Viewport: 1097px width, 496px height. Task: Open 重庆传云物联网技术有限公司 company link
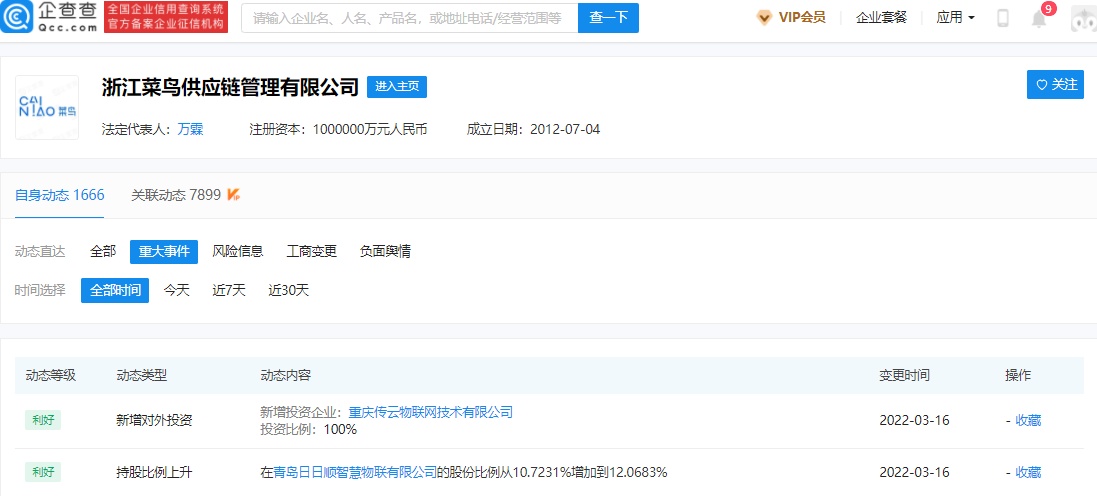pyautogui.click(x=430, y=413)
